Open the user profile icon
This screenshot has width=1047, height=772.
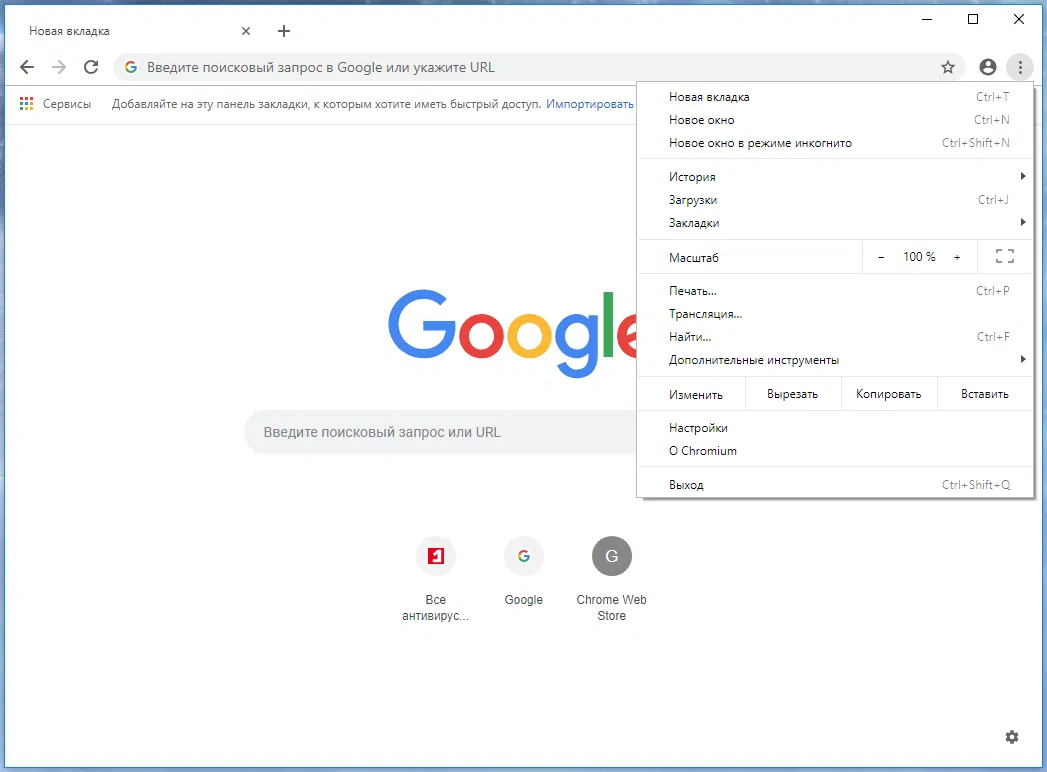pos(988,67)
